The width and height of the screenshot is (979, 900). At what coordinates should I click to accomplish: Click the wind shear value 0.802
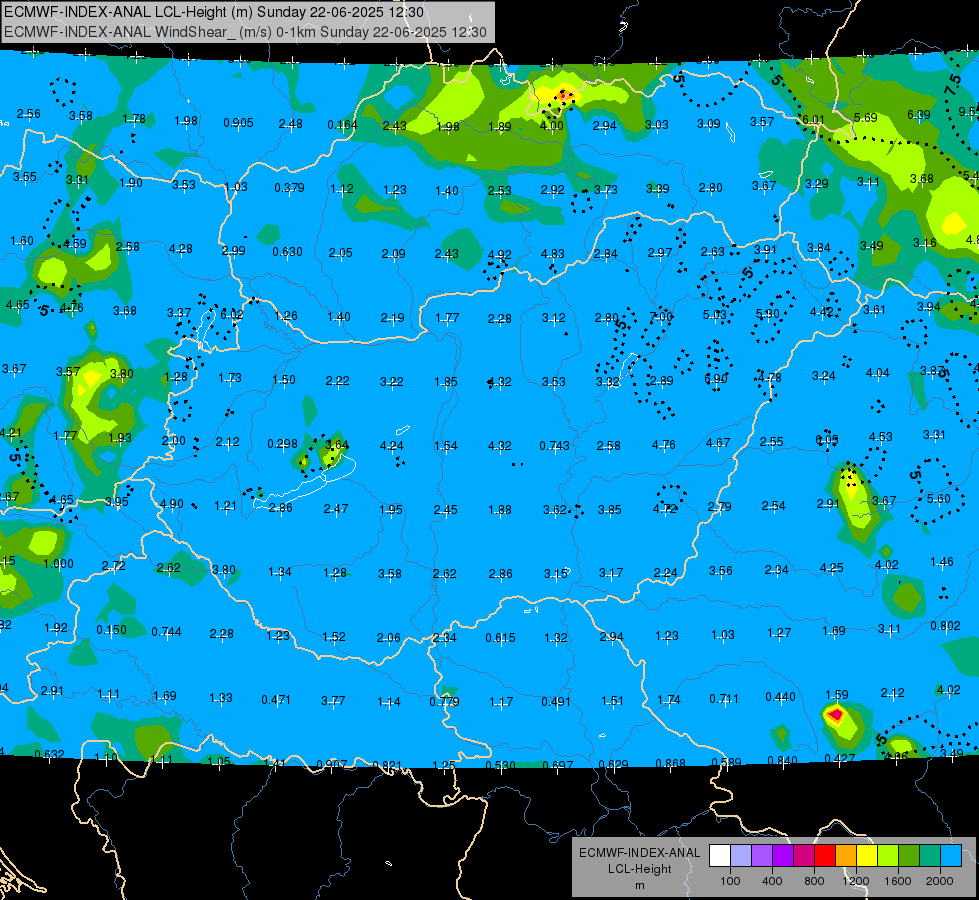click(945, 626)
